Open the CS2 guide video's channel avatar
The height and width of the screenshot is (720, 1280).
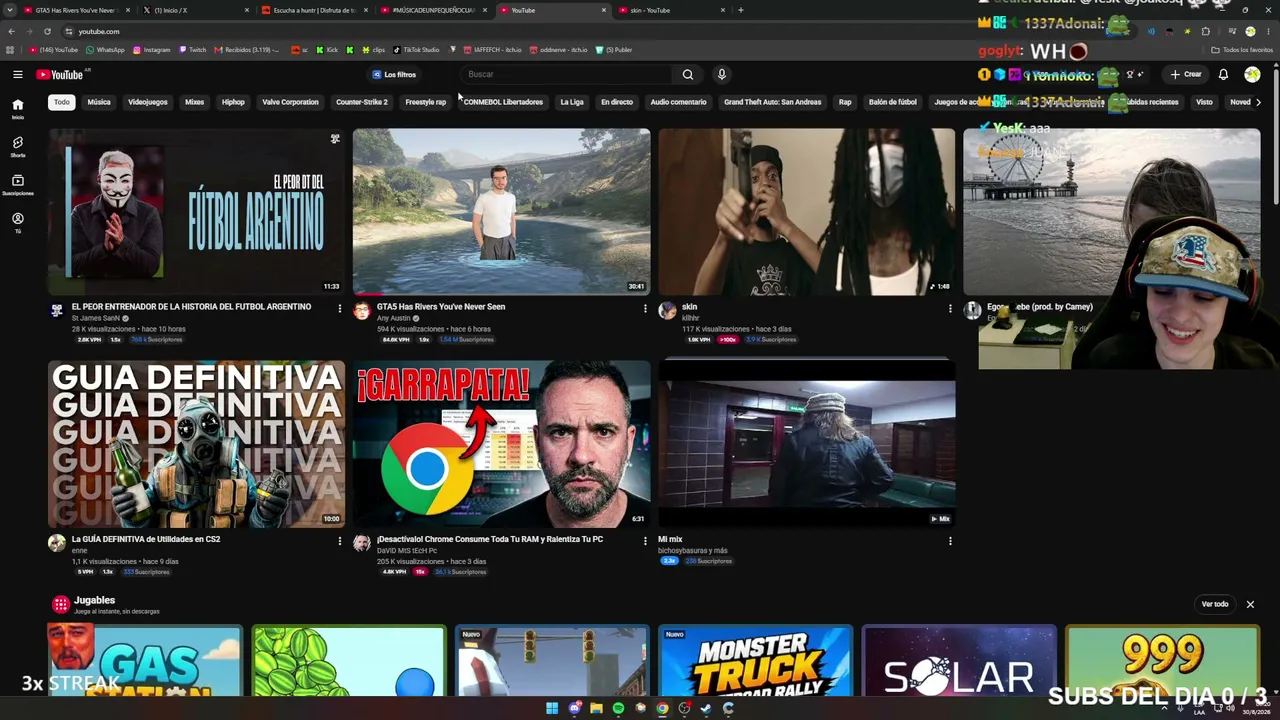57,543
